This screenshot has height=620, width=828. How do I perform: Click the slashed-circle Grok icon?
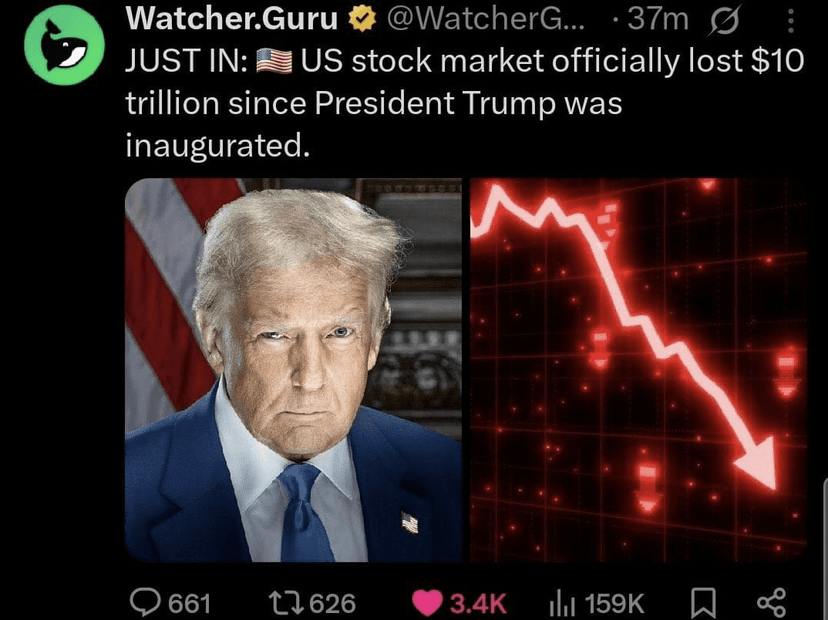[723, 21]
